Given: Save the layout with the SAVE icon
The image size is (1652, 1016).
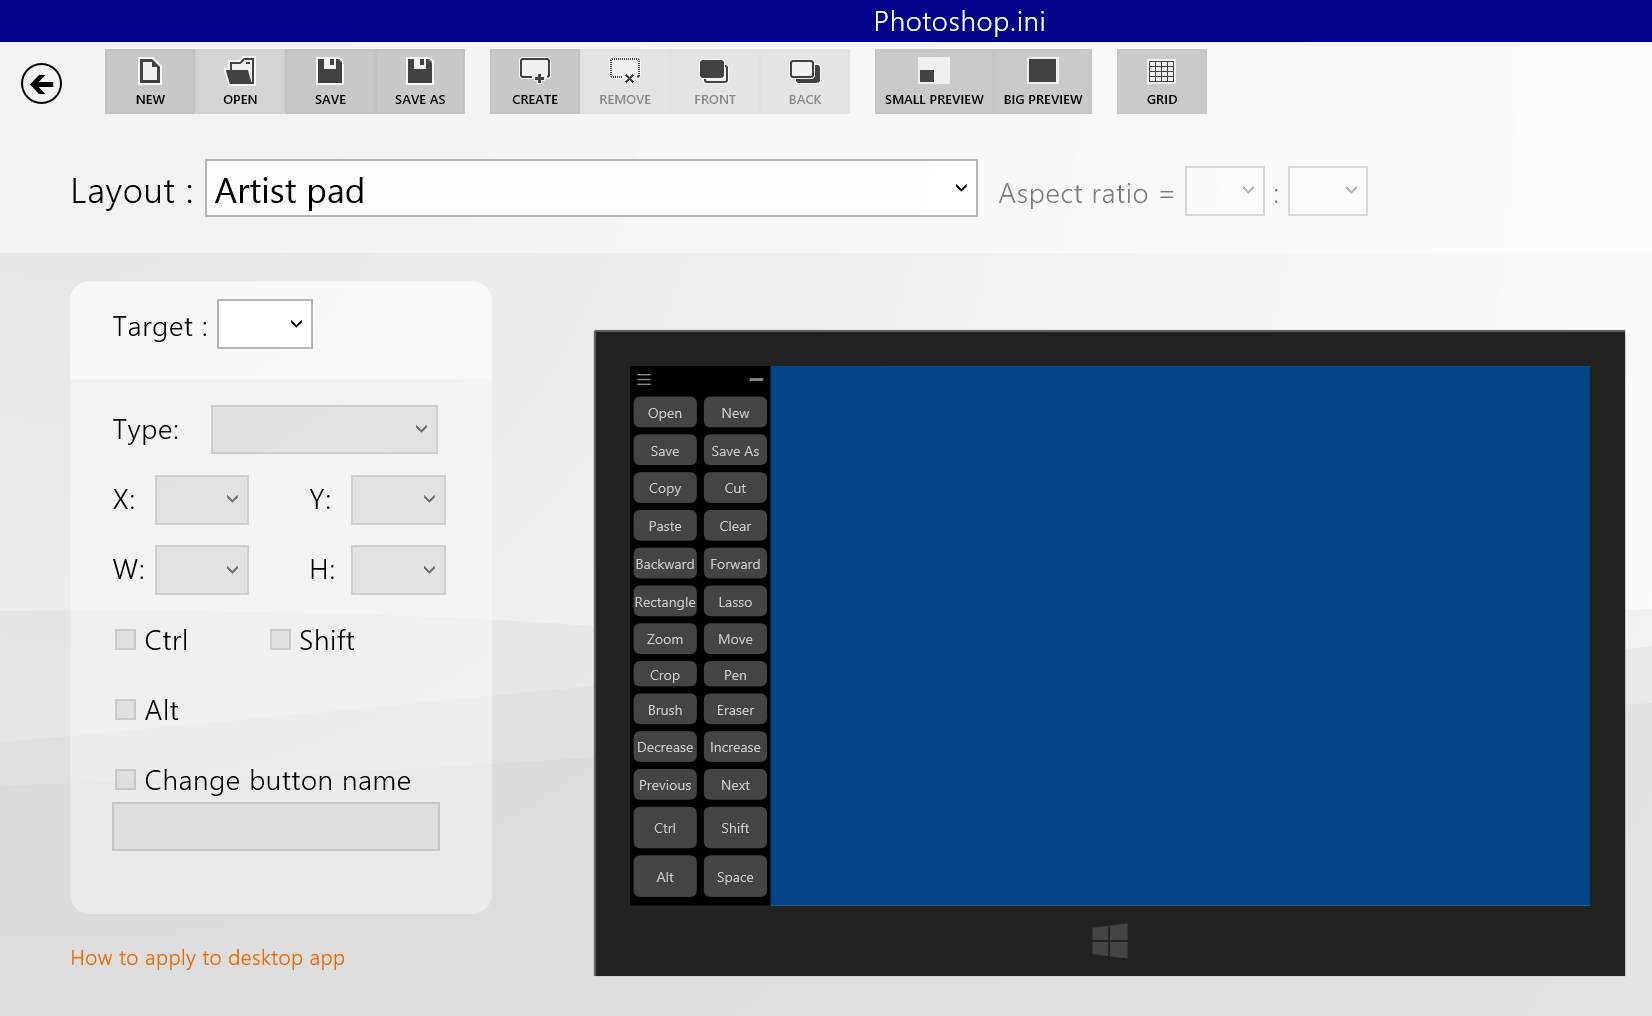Looking at the screenshot, I should 330,81.
